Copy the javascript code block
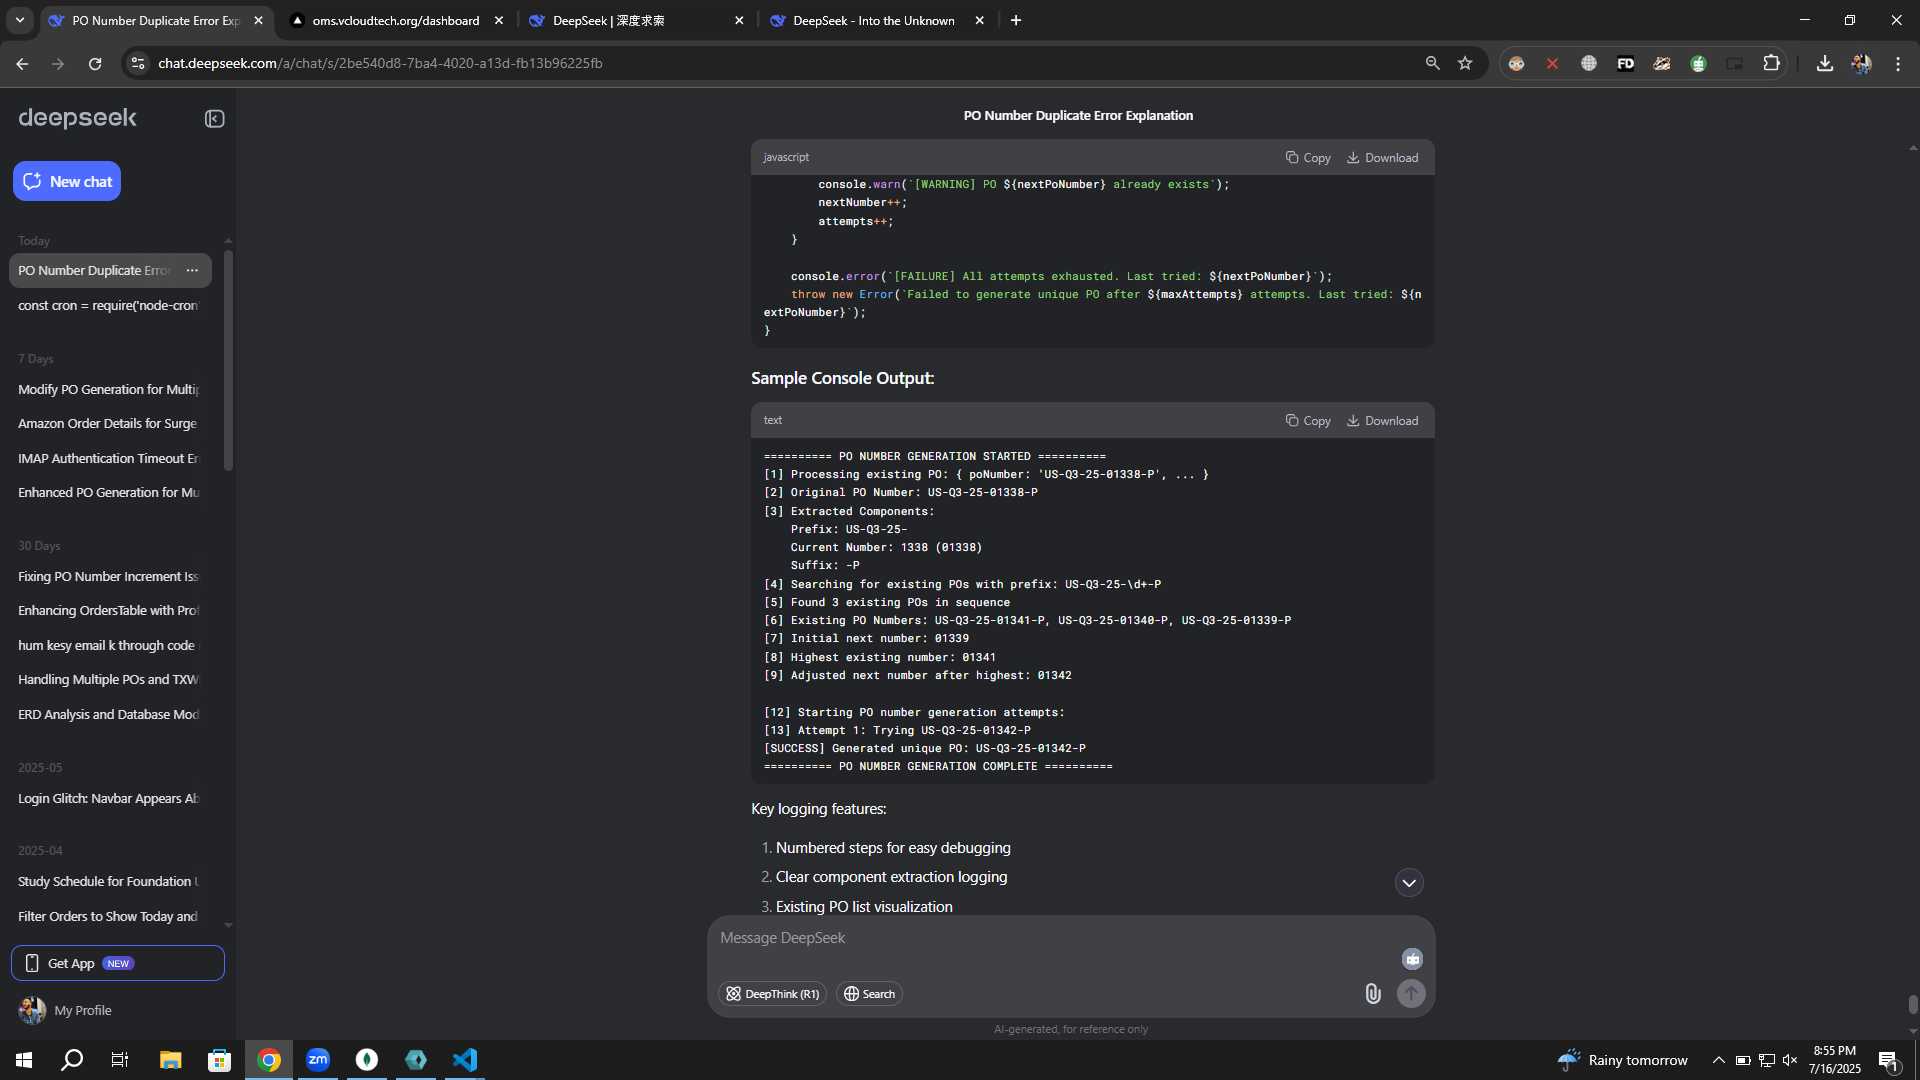The image size is (1920, 1080). (x=1308, y=158)
